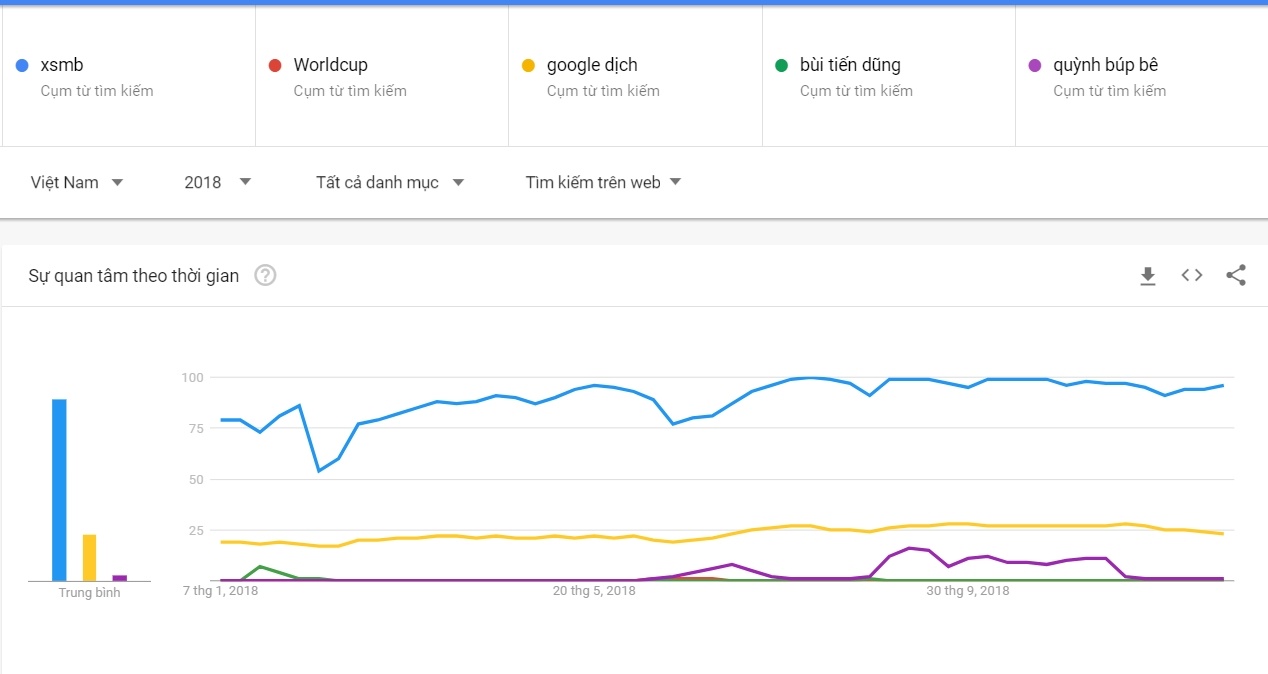Select the yellow dot next to google dịch
Screen dimensions: 1268x674
coord(529,64)
